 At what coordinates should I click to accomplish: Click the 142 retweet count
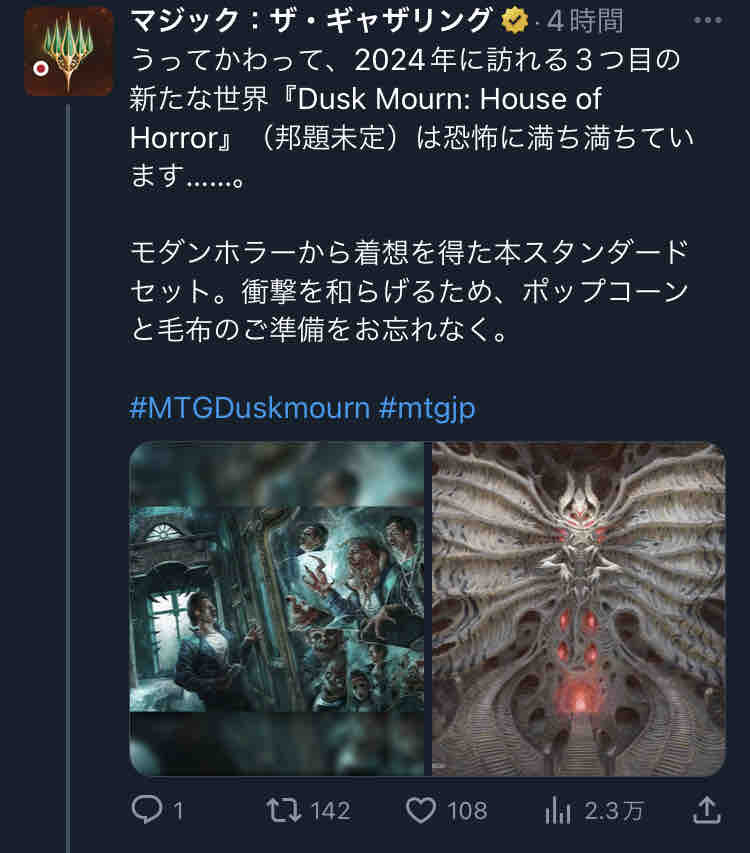(x=330, y=811)
